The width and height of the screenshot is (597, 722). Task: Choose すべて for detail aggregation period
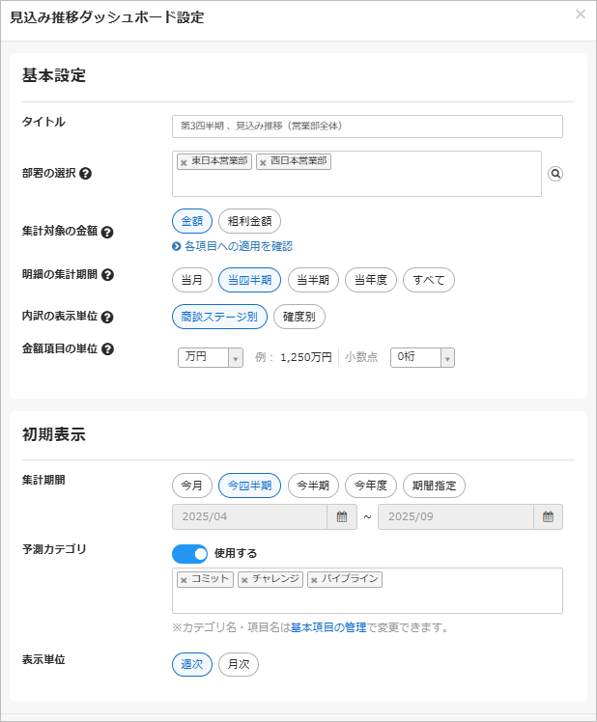pyautogui.click(x=429, y=280)
